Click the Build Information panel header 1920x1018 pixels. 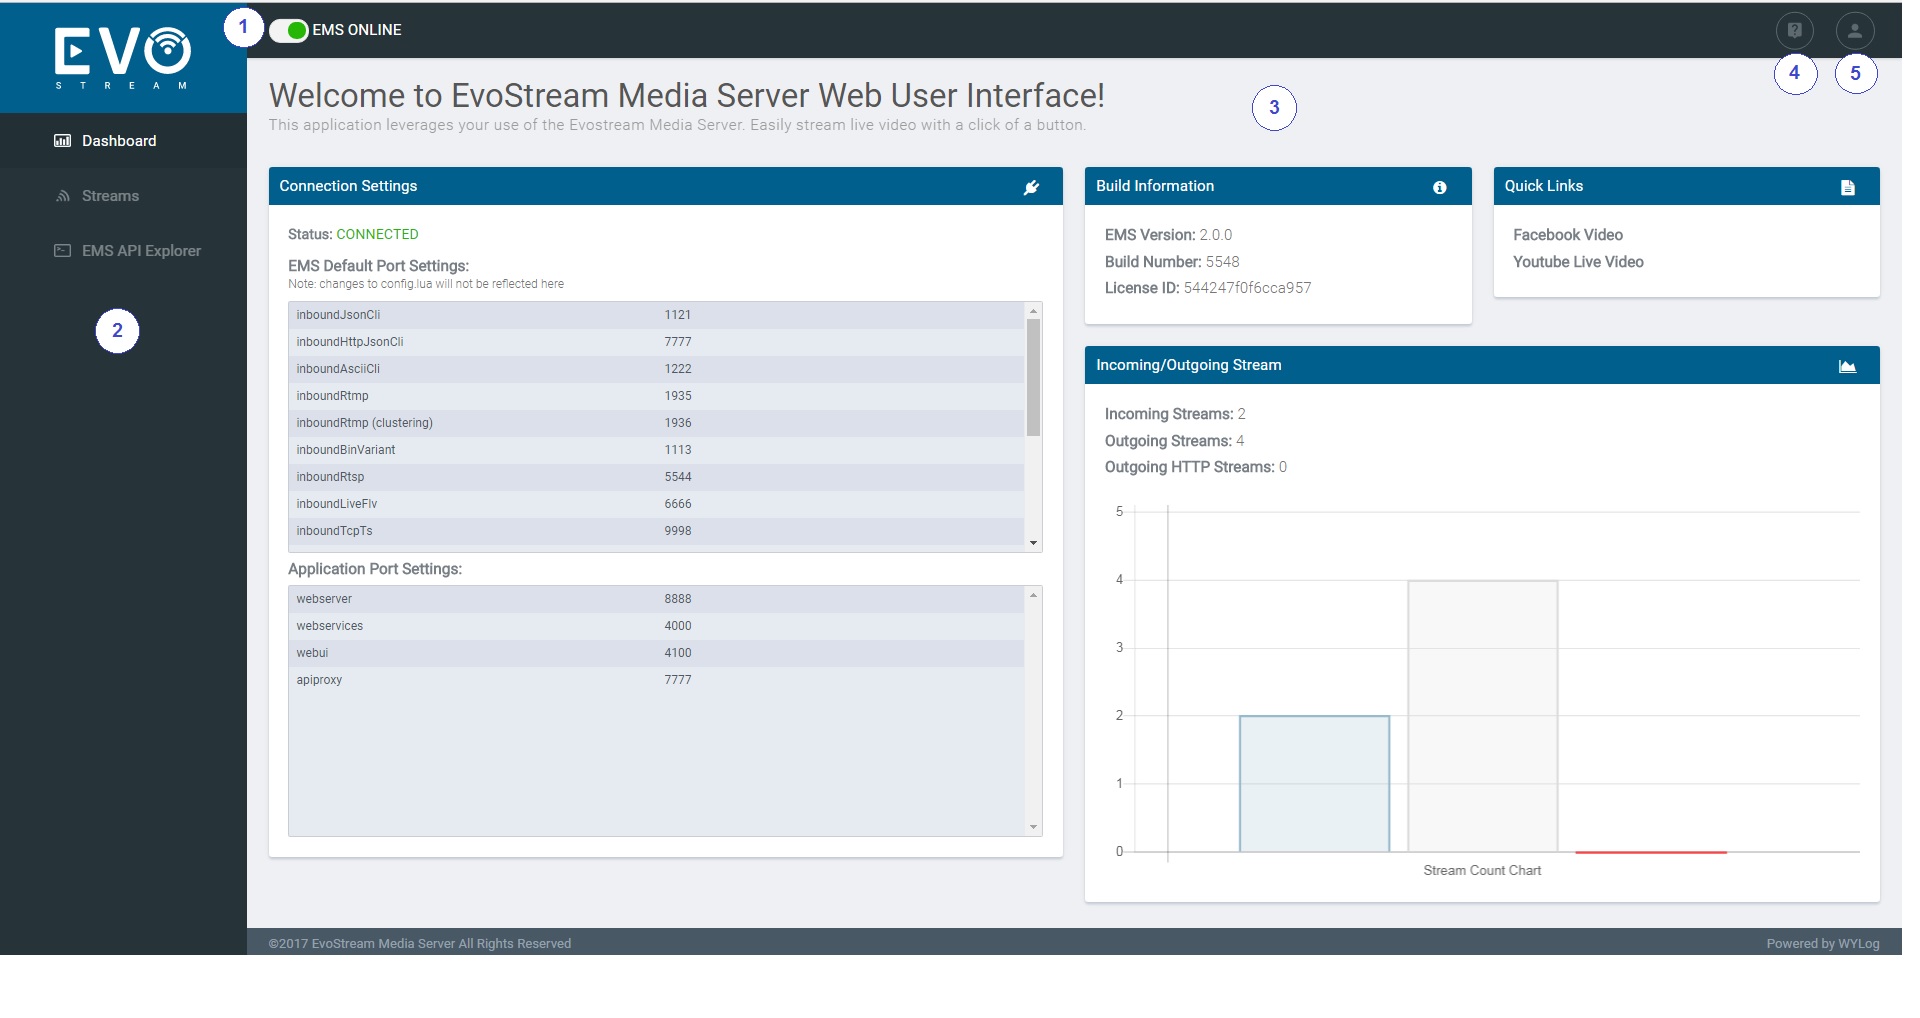coord(1278,186)
